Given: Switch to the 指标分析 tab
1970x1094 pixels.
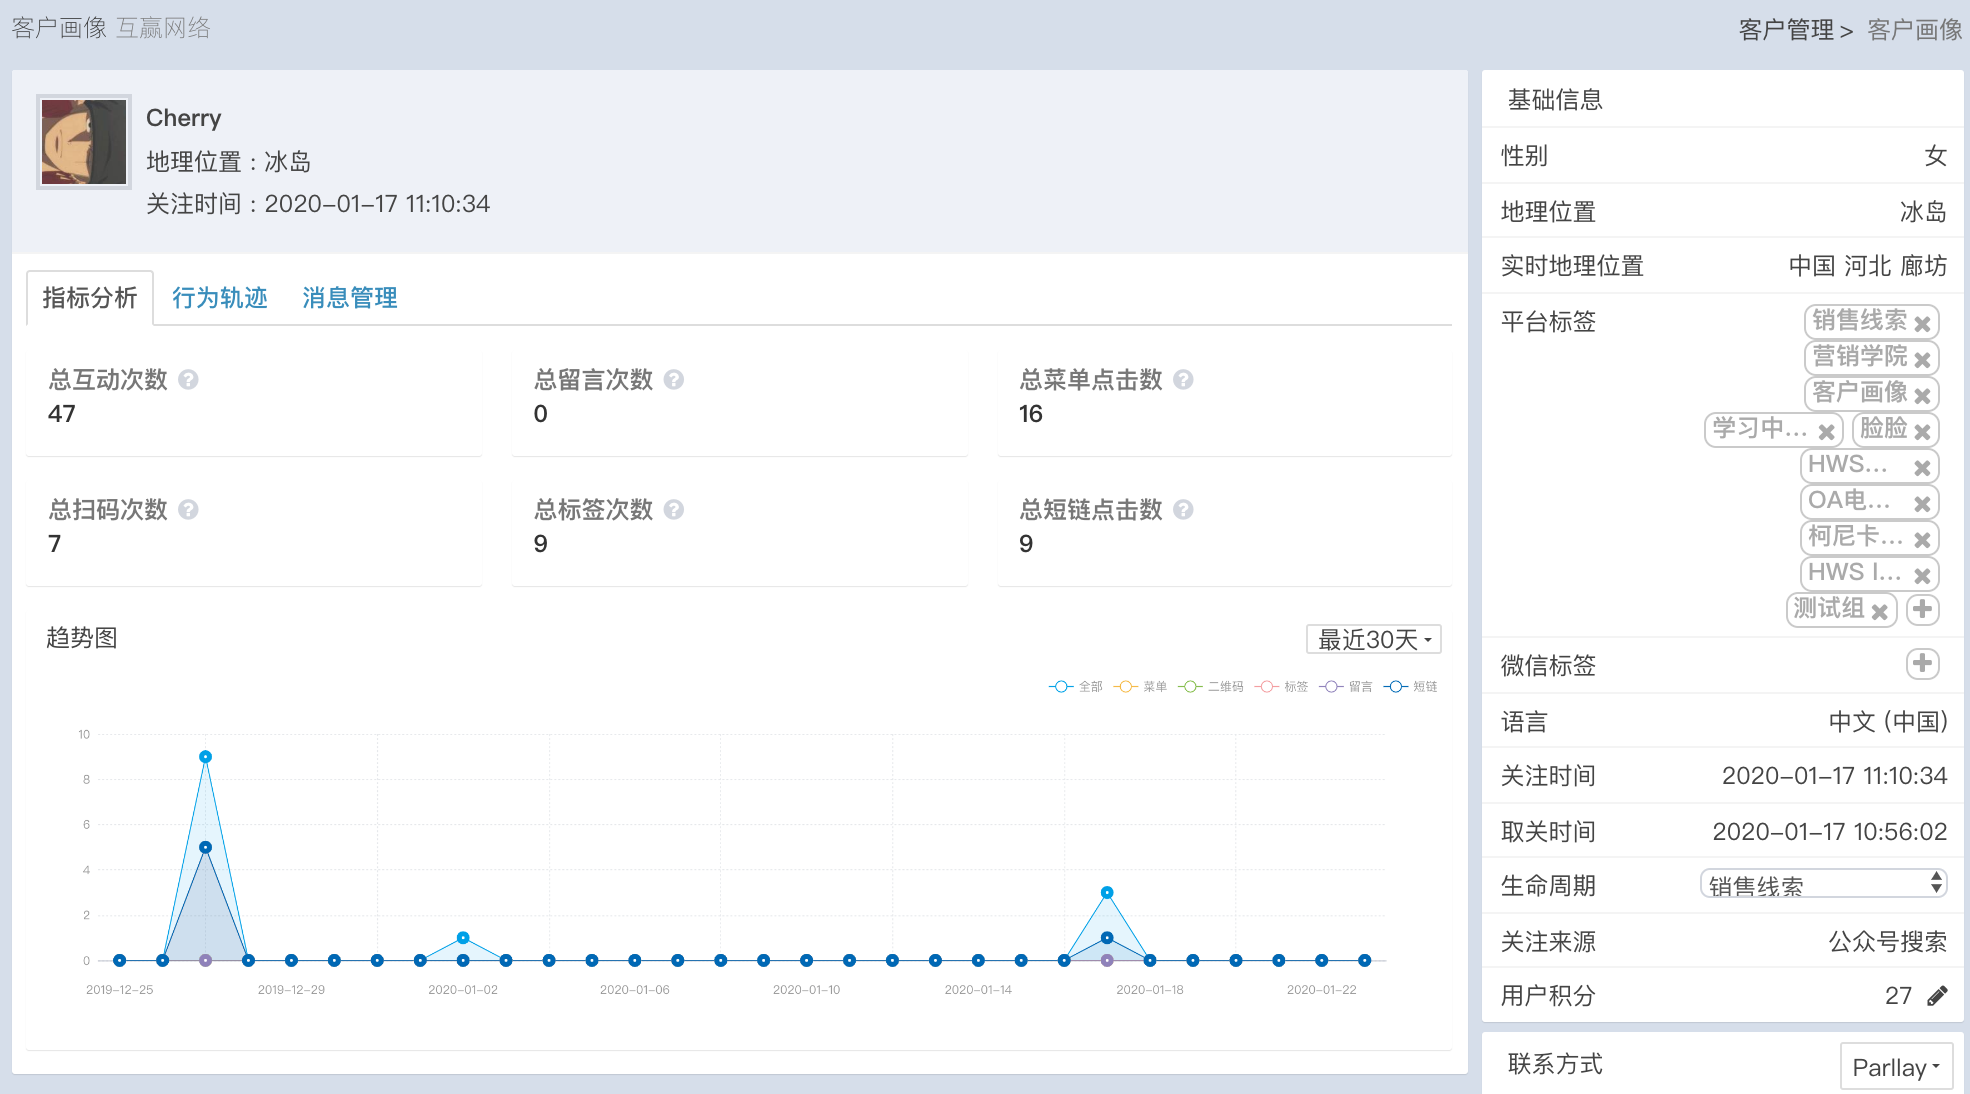Looking at the screenshot, I should point(90,298).
